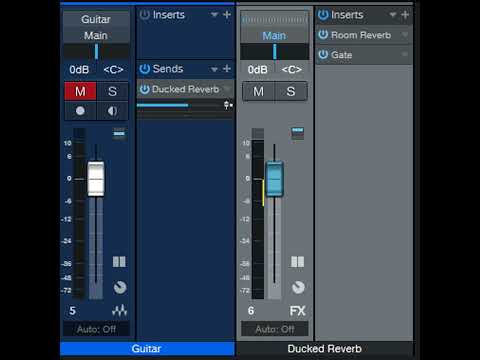
Task: Click the Guitar pan control
Action: coord(96,52)
